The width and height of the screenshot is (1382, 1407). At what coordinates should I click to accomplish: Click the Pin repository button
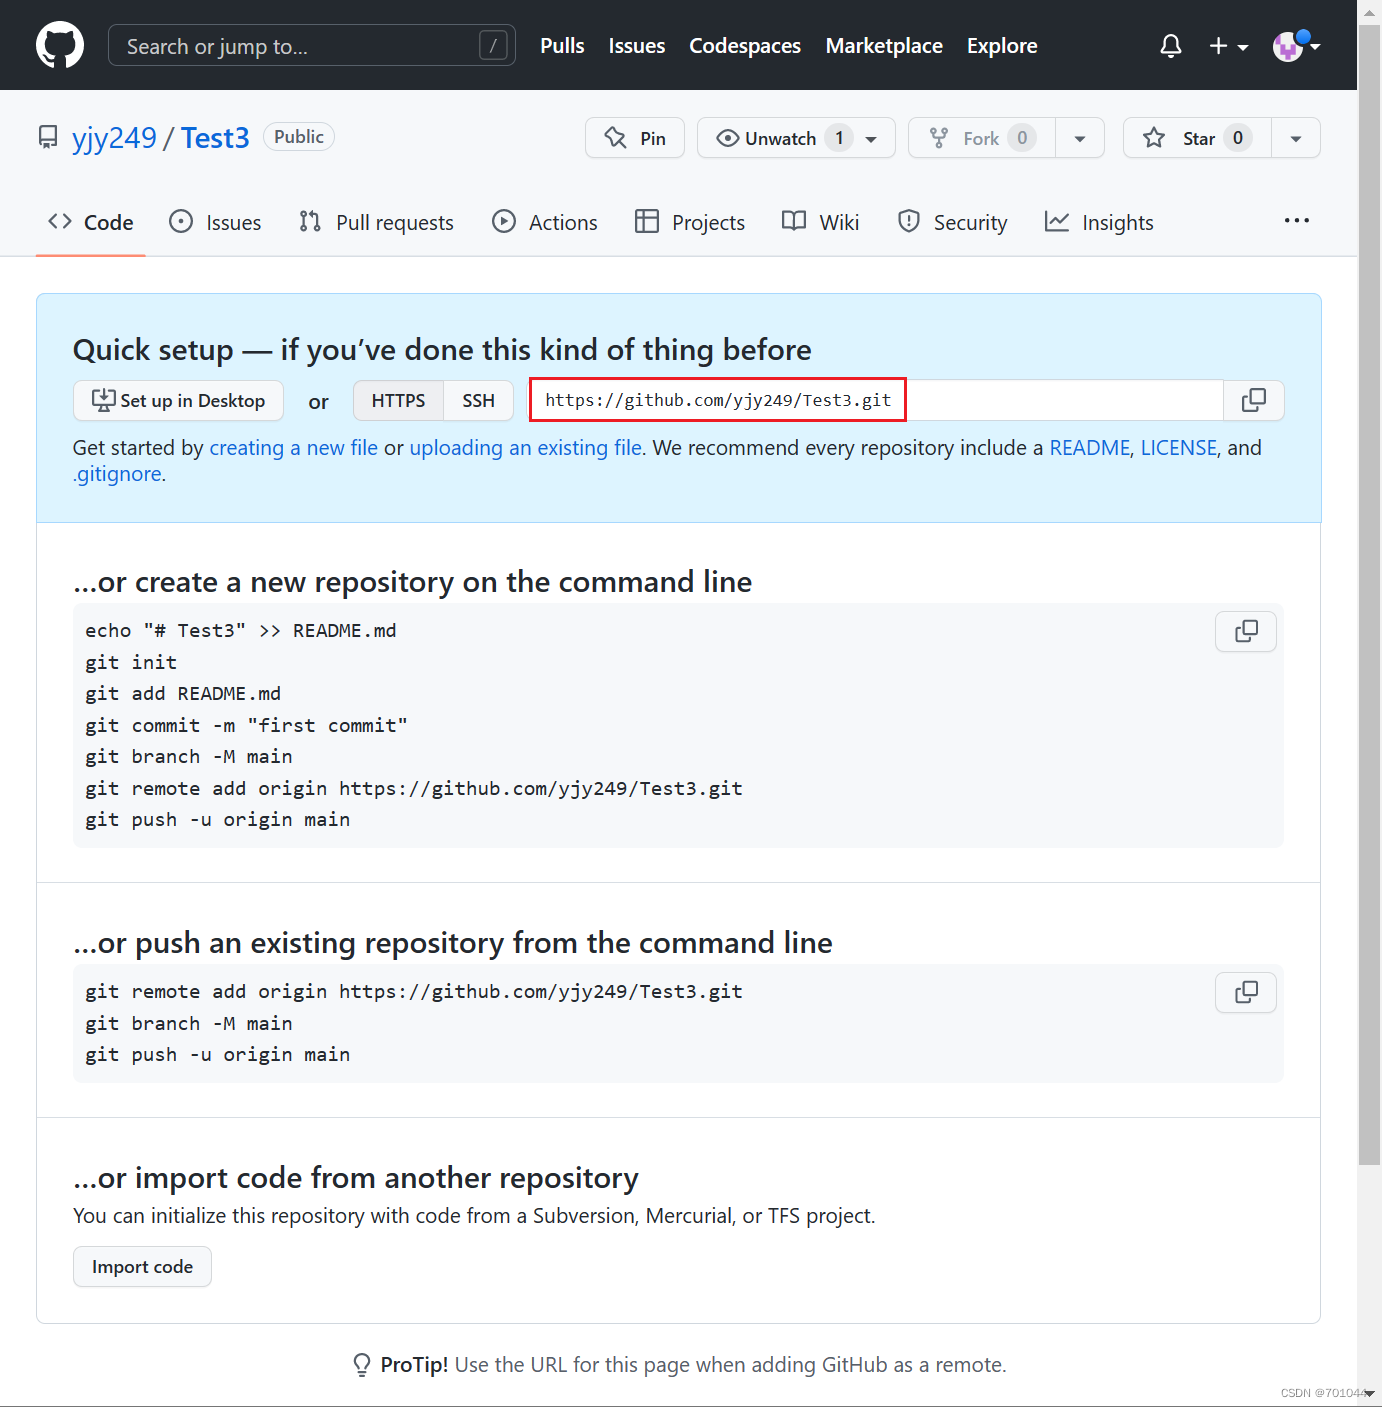[x=635, y=138]
